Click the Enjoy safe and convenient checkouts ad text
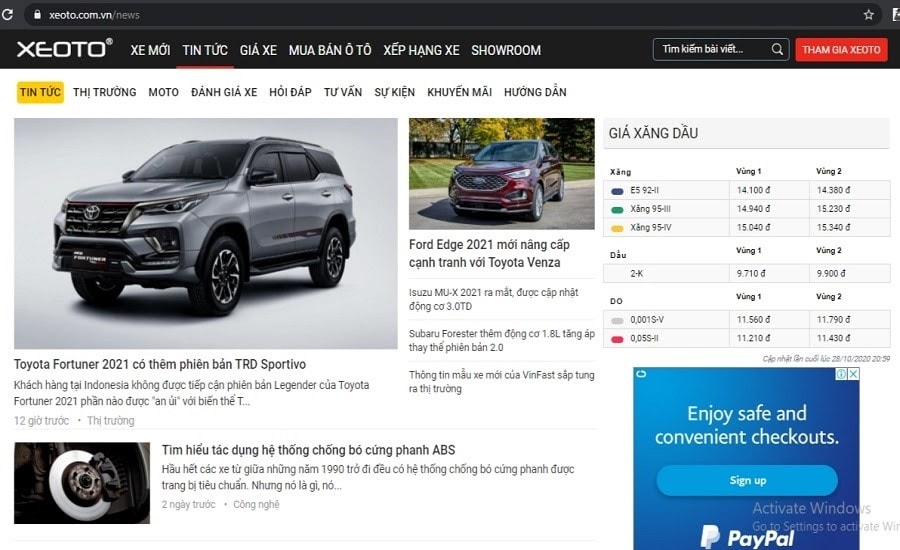Screen dimensions: 900x550 [x=747, y=425]
